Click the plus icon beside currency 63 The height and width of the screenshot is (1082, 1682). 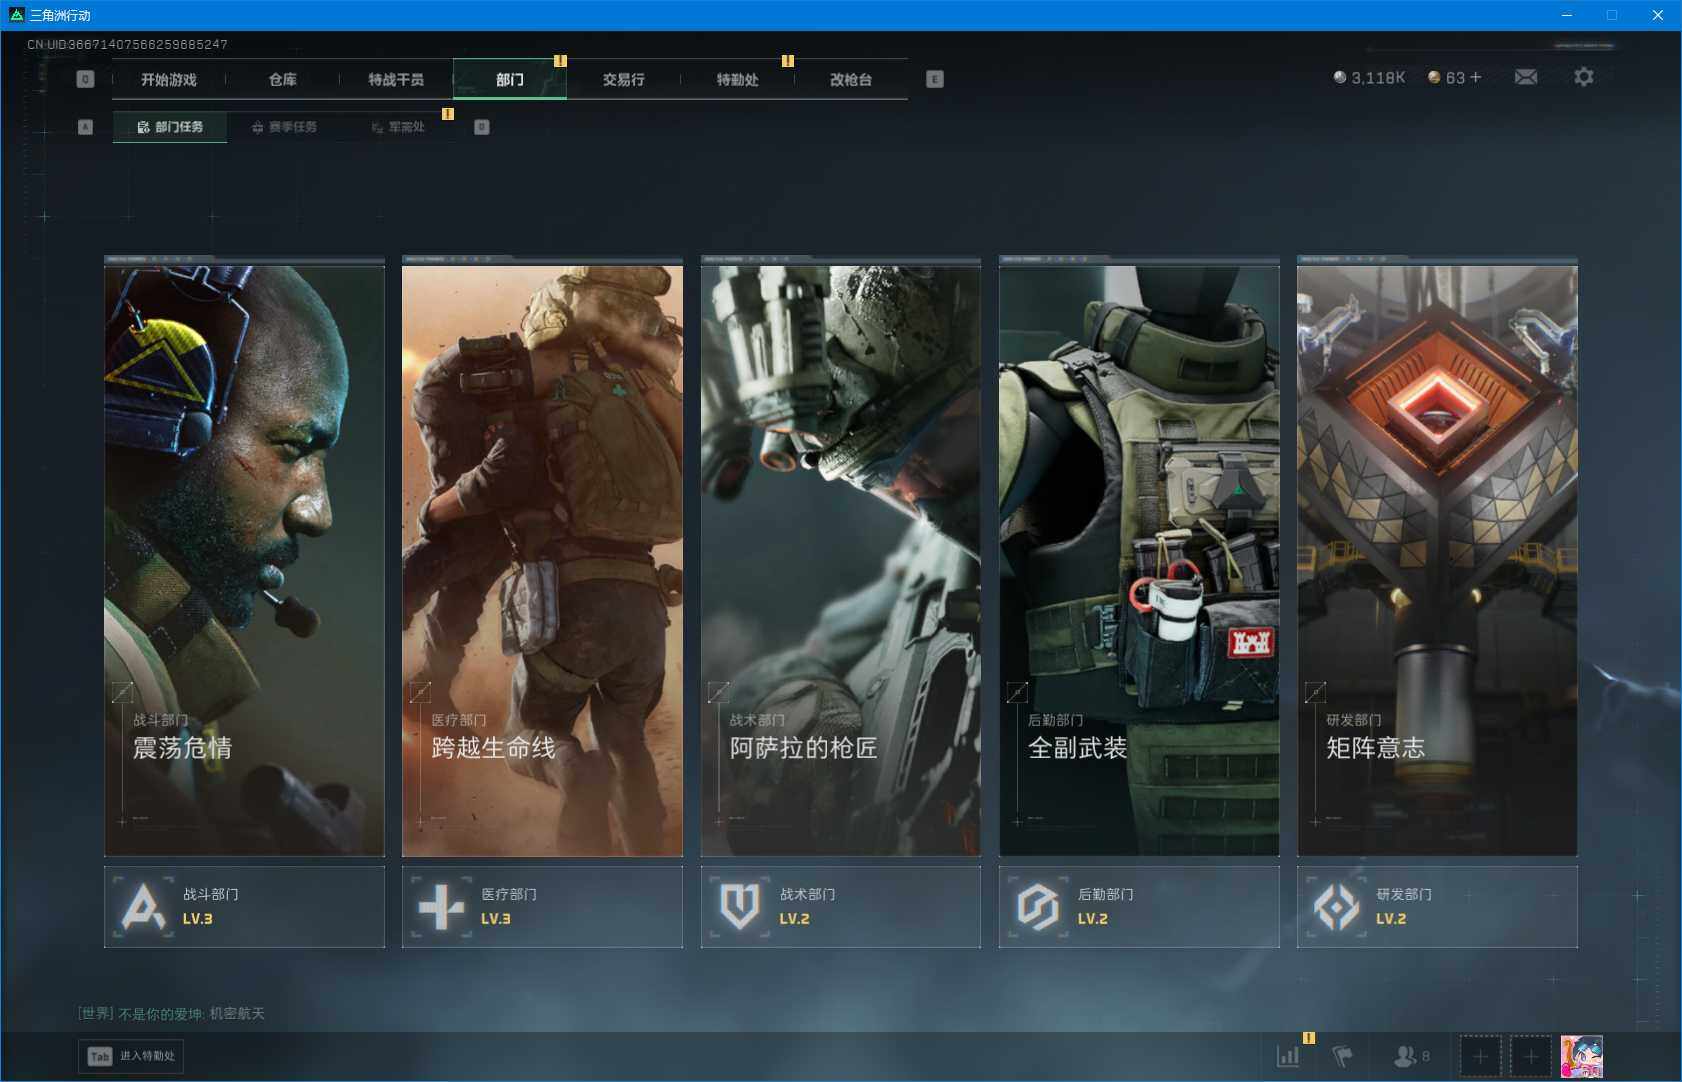(1476, 78)
